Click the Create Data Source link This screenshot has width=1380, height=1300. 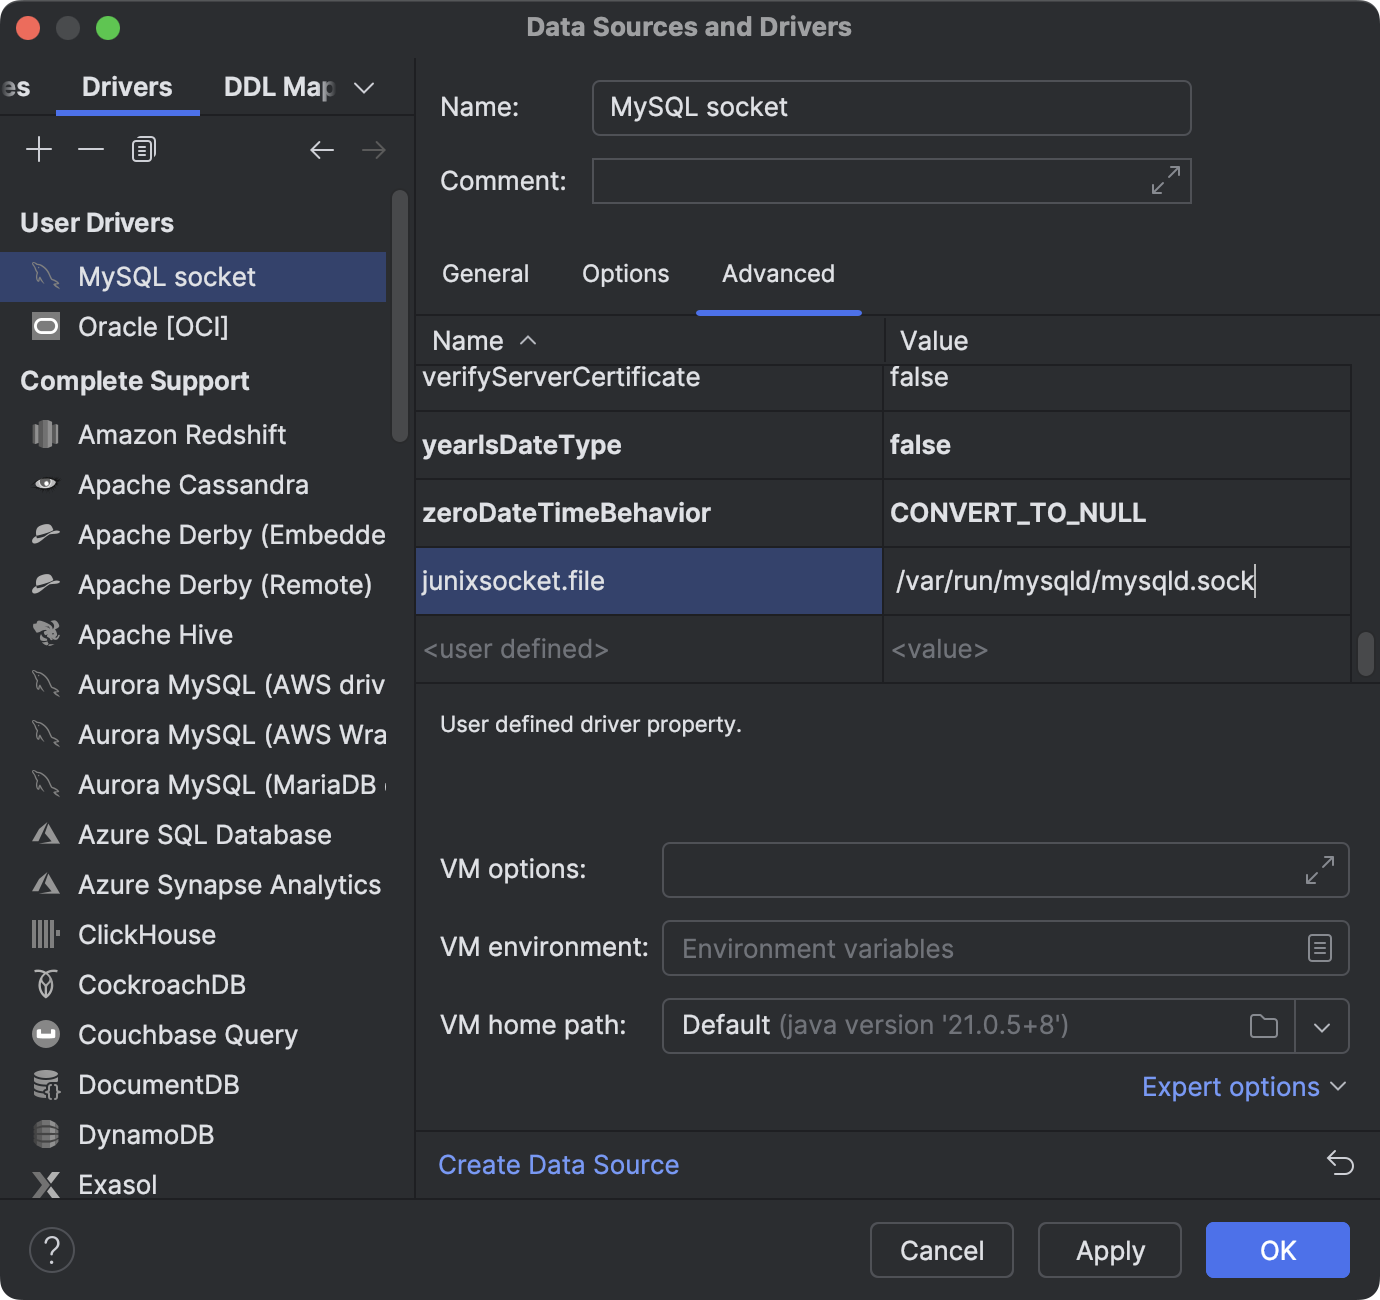click(558, 1164)
